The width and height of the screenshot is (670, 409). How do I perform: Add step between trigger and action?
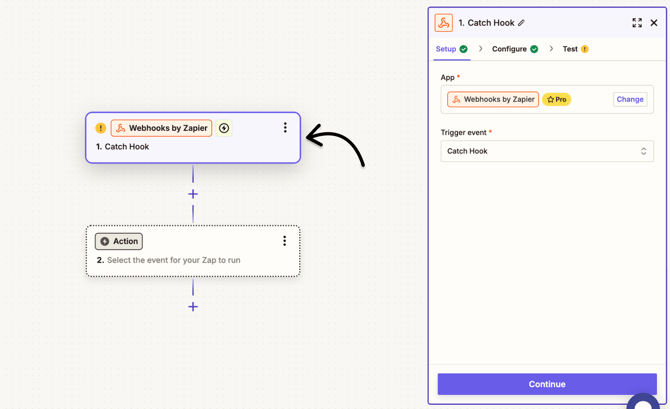(x=193, y=194)
